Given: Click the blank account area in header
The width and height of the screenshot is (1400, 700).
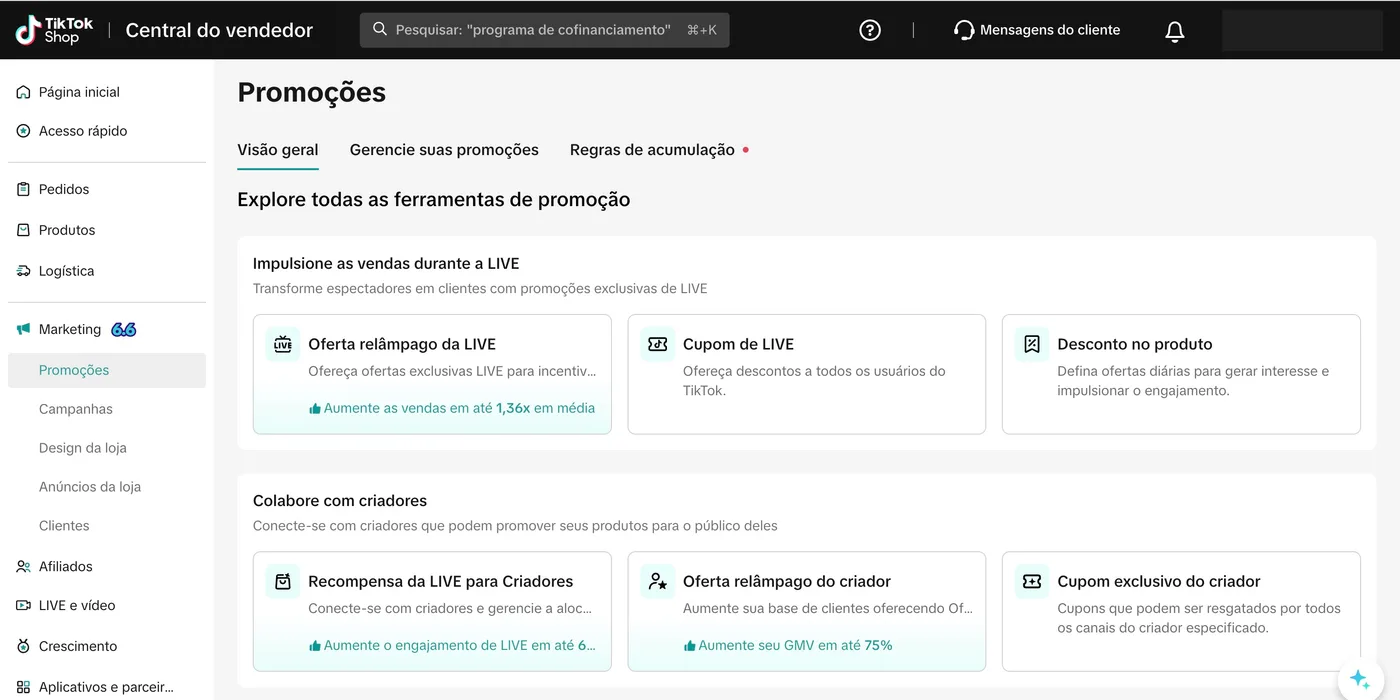Looking at the screenshot, I should point(1302,30).
